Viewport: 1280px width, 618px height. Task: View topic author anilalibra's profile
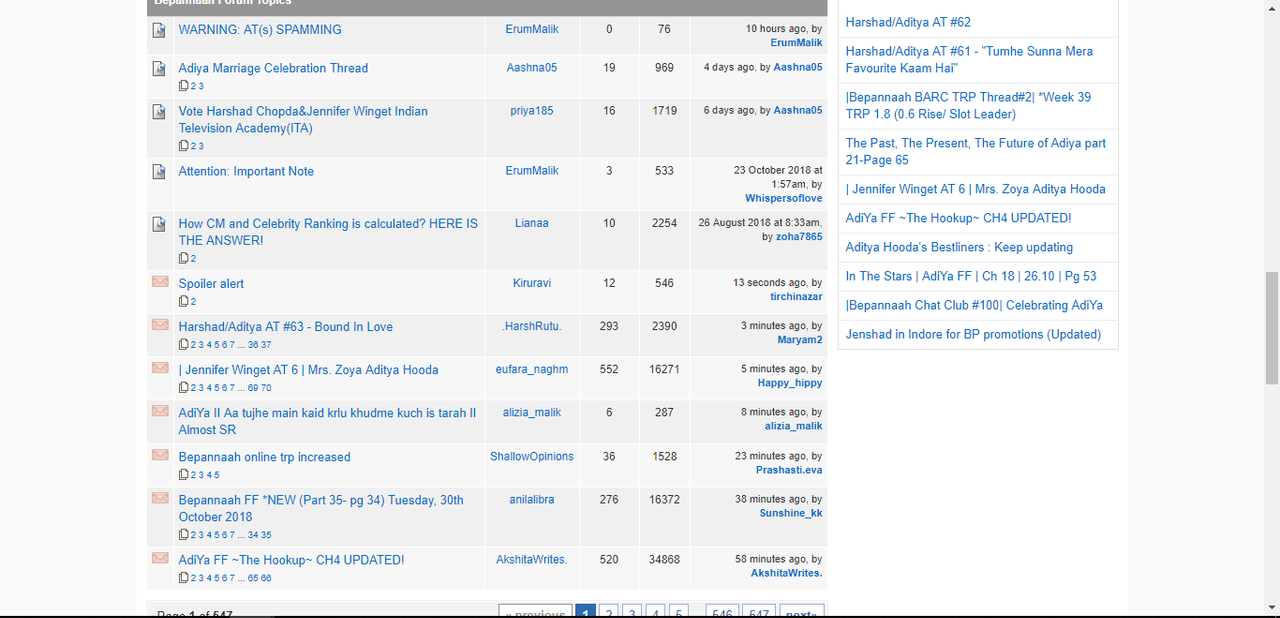[x=532, y=499]
